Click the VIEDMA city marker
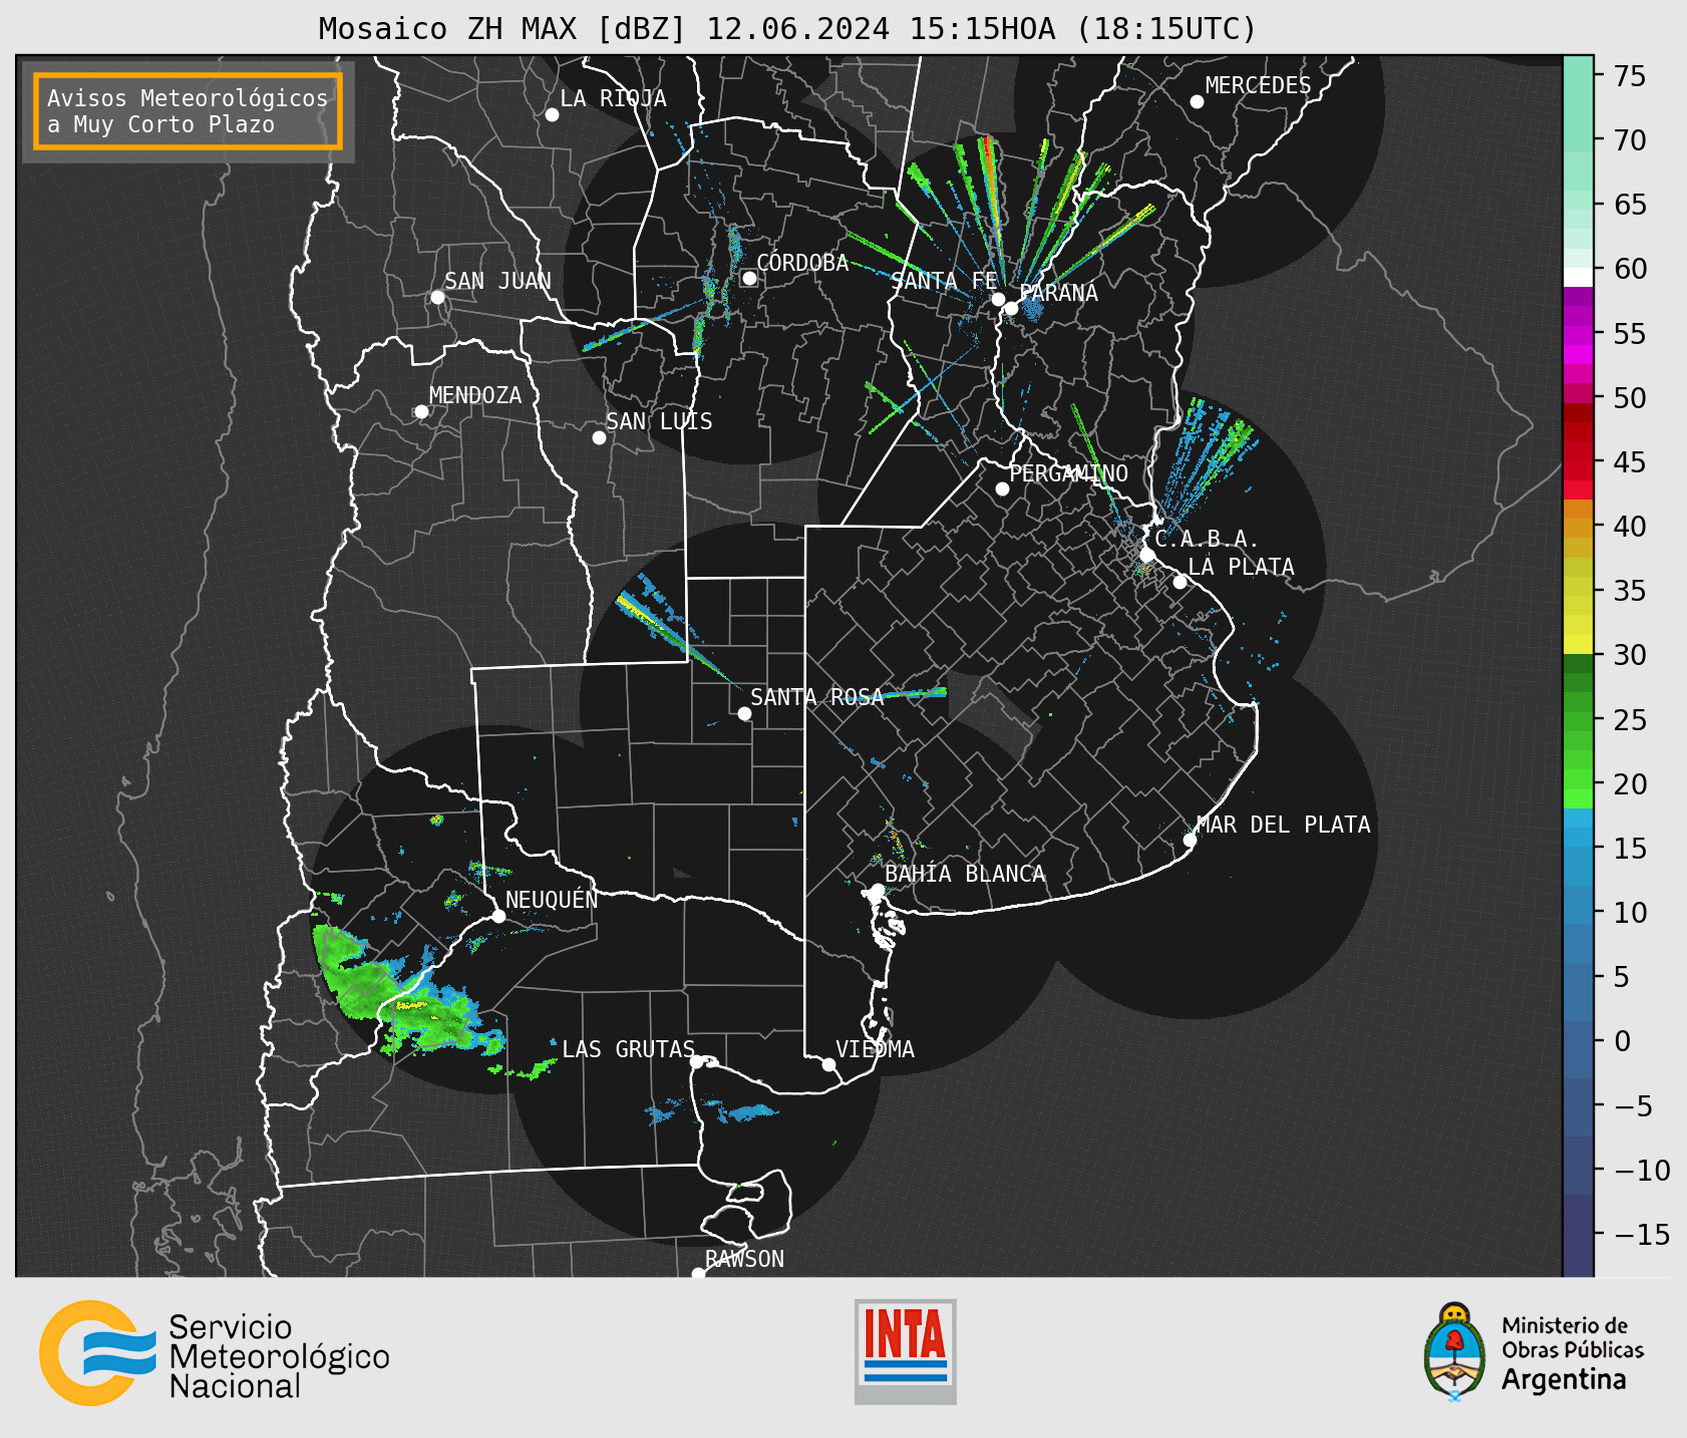Viewport: 1687px width, 1438px height. (829, 1065)
